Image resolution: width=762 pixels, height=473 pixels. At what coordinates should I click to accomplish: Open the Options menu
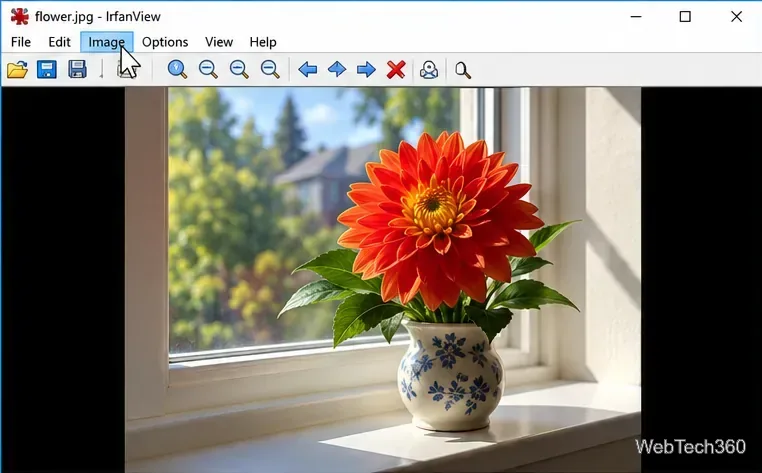tap(165, 42)
